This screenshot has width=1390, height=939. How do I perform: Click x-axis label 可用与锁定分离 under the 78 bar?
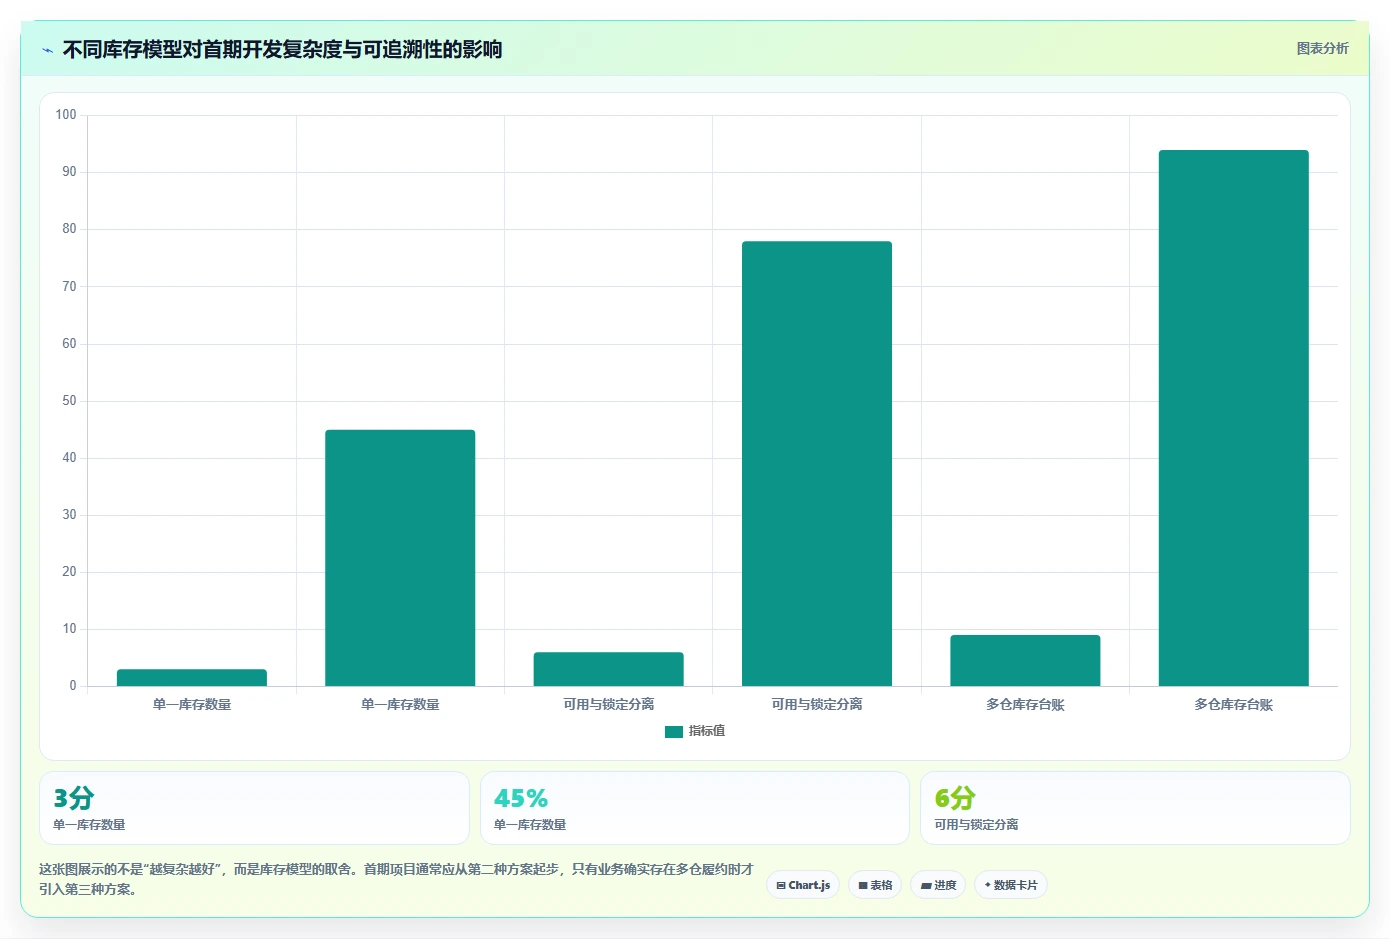click(817, 705)
